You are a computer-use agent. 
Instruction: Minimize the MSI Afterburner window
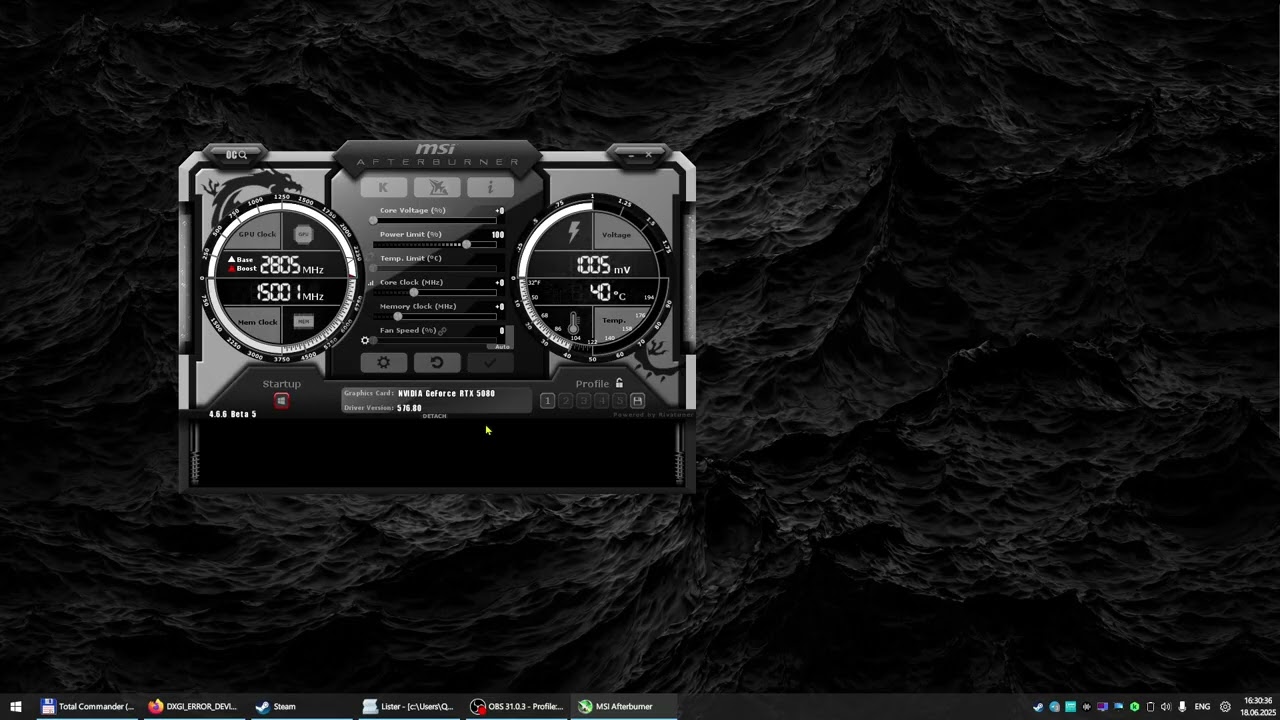click(629, 155)
